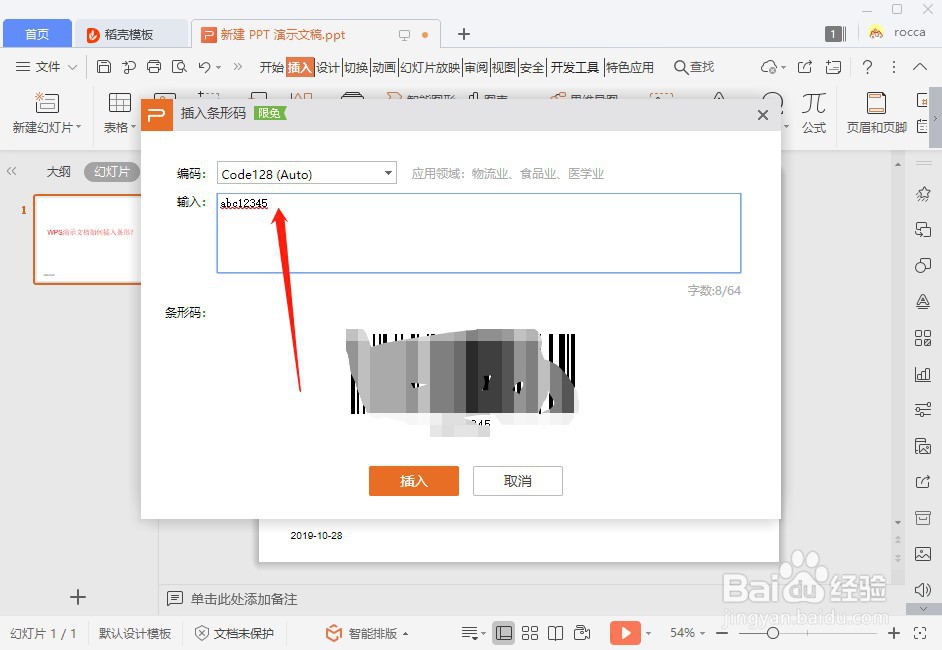This screenshot has height=650, width=942.
Task: Expand the 文件 menu dropdown arrow
Action: [x=72, y=67]
